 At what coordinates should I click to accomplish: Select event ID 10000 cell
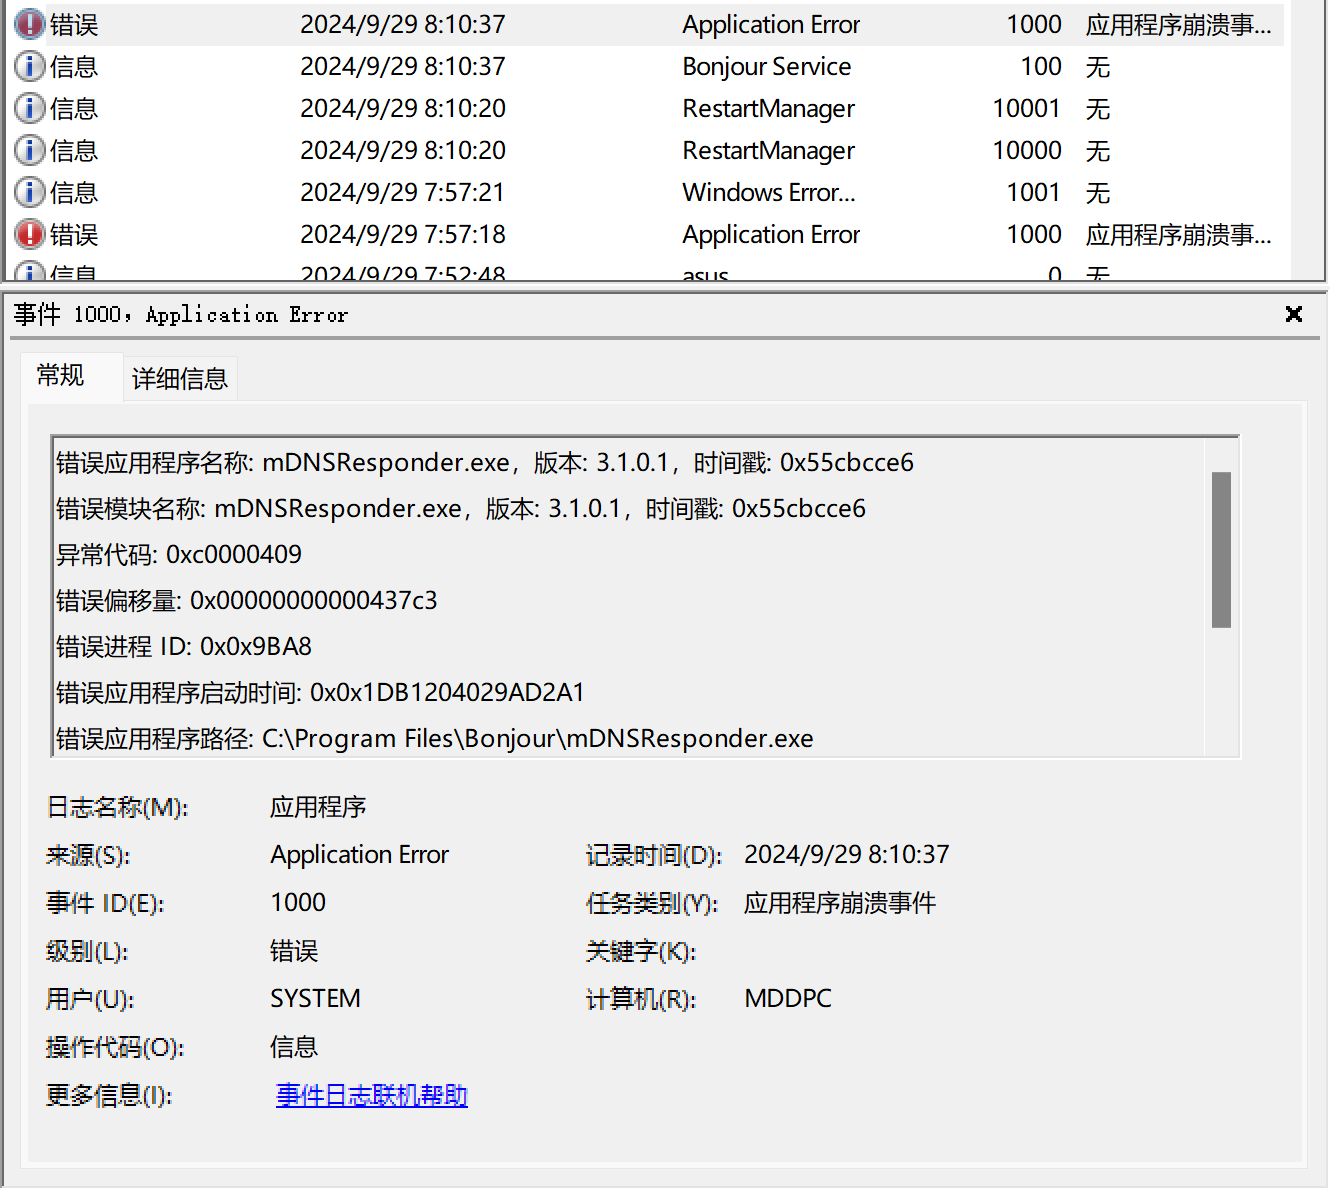point(1027,150)
